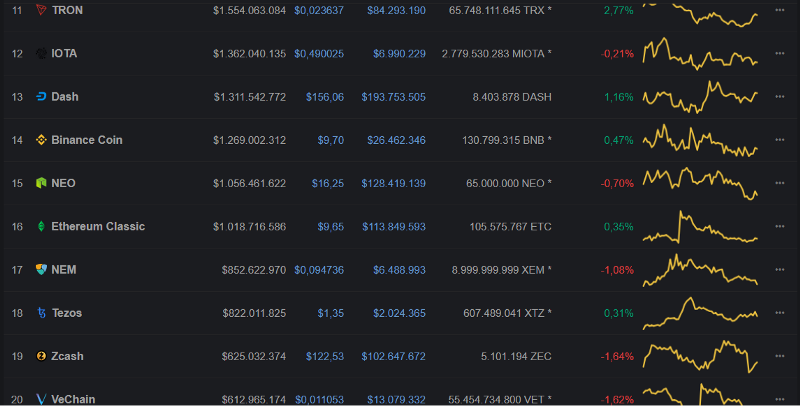Click NEM price $0,094736

click(x=319, y=270)
